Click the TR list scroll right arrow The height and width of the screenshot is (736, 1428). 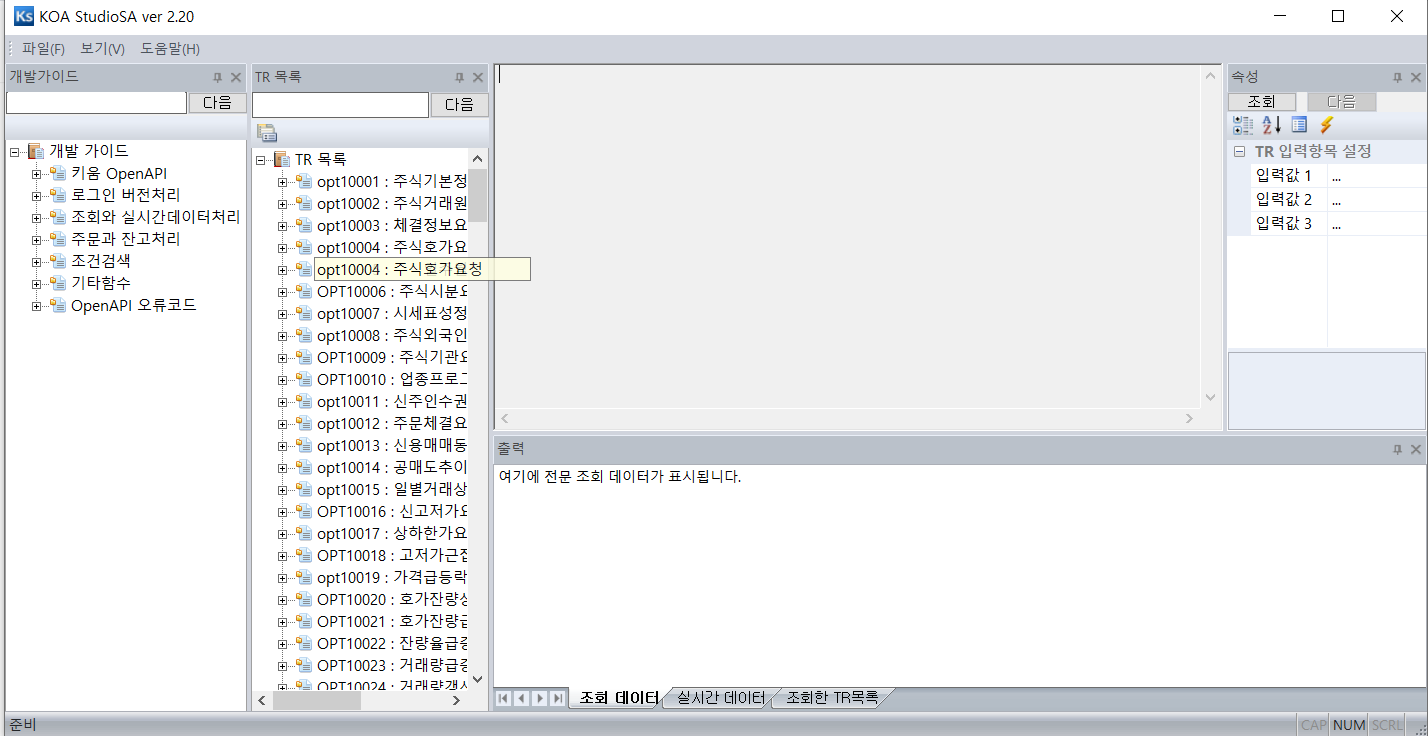coord(456,701)
